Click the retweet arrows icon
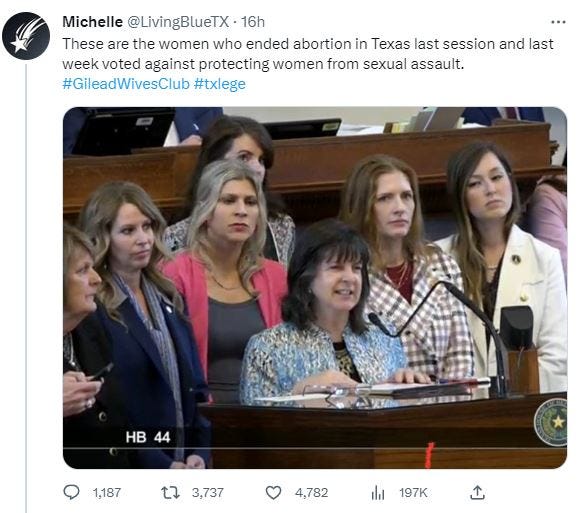Screen dimensions: 584x513 170,493
